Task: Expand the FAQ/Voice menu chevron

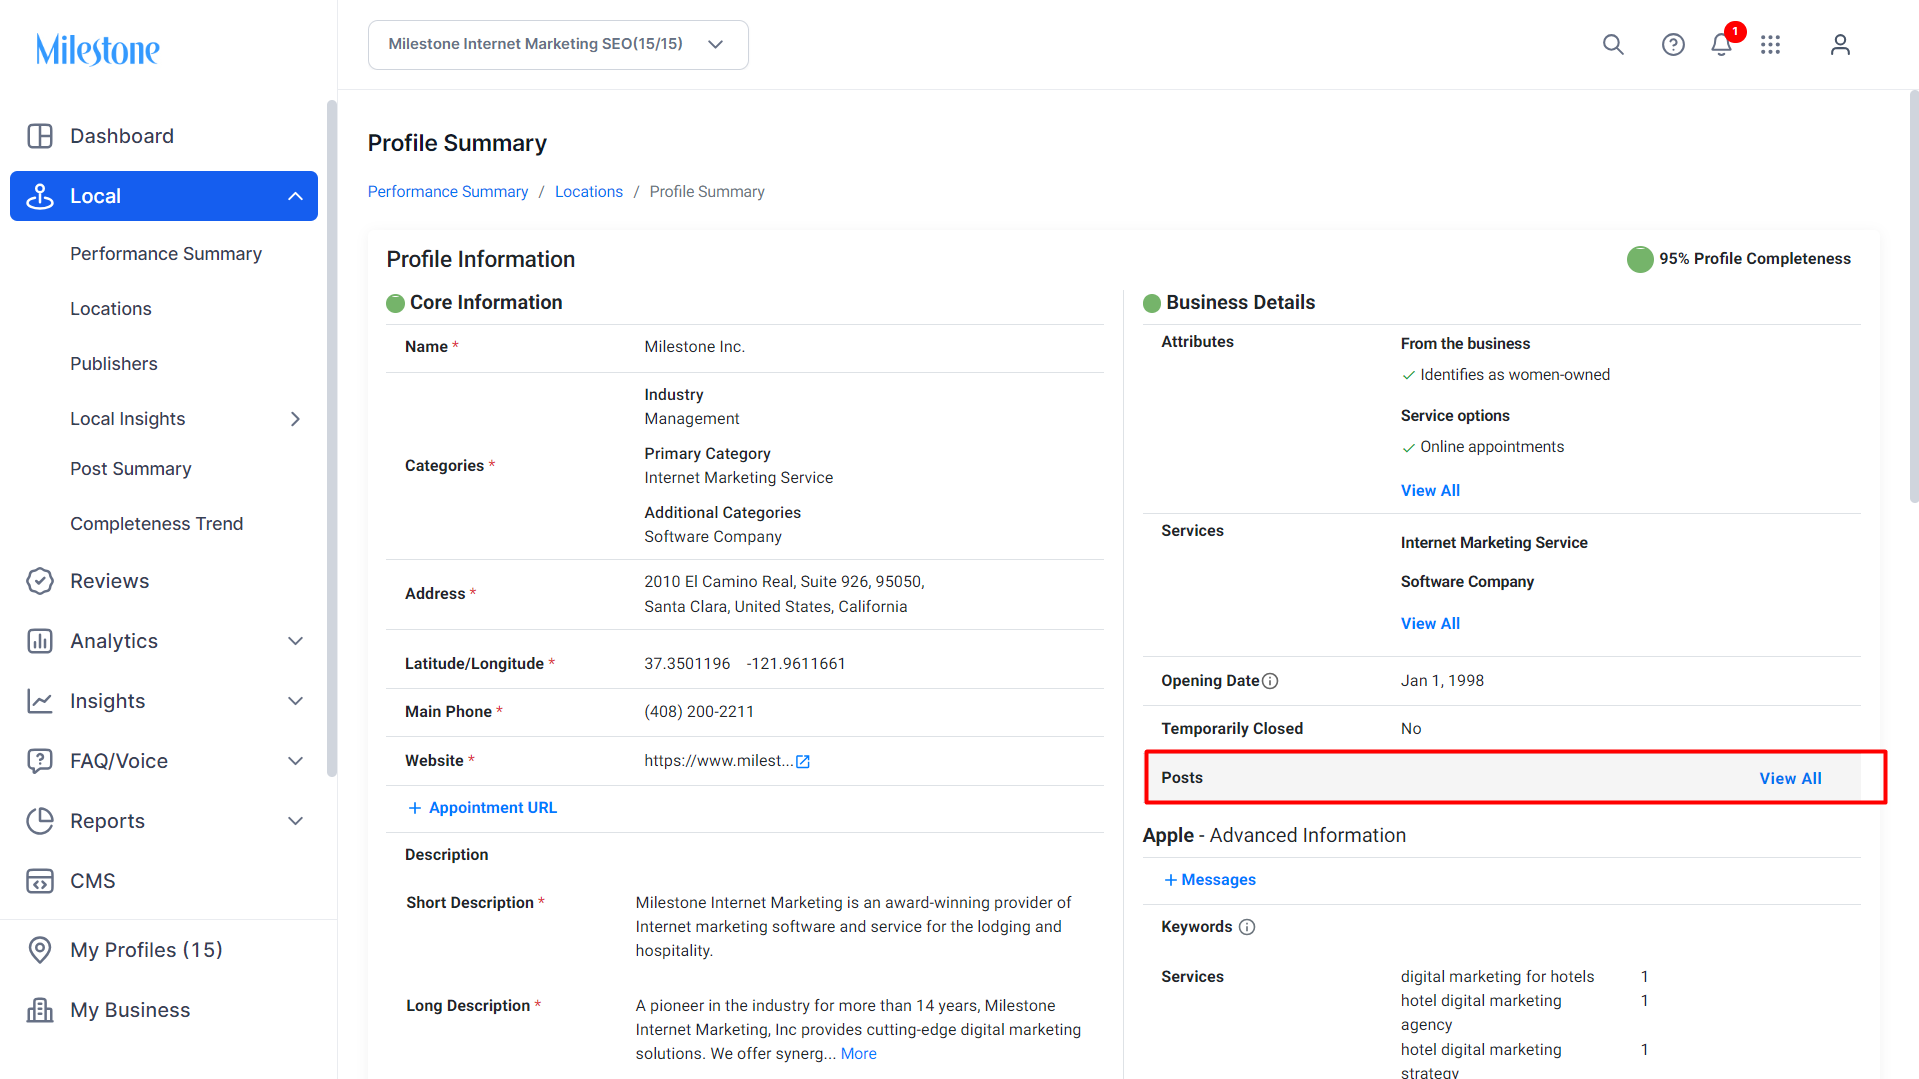Action: pyautogui.click(x=295, y=761)
